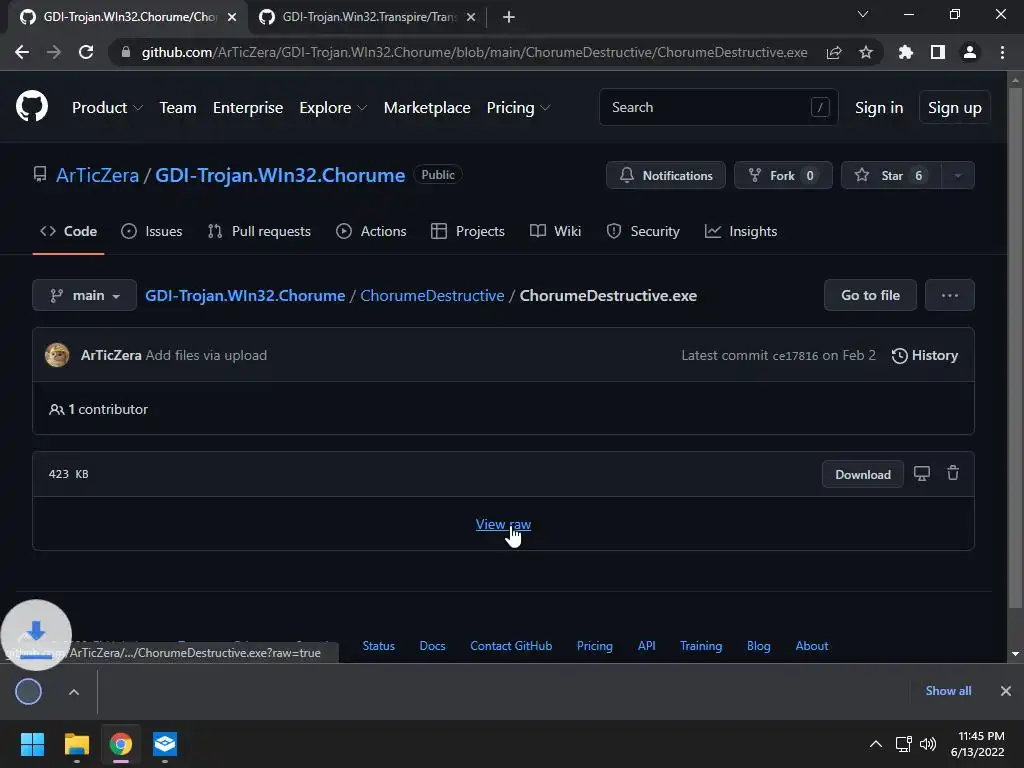Click the browser address bar URL
The width and height of the screenshot is (1024, 768).
(474, 52)
